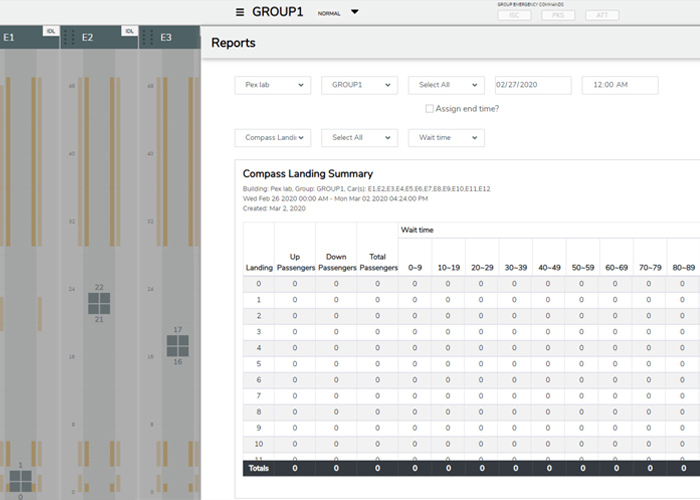Click the Created: Mar 2, 2020 line
The height and width of the screenshot is (500, 700).
coord(274,208)
